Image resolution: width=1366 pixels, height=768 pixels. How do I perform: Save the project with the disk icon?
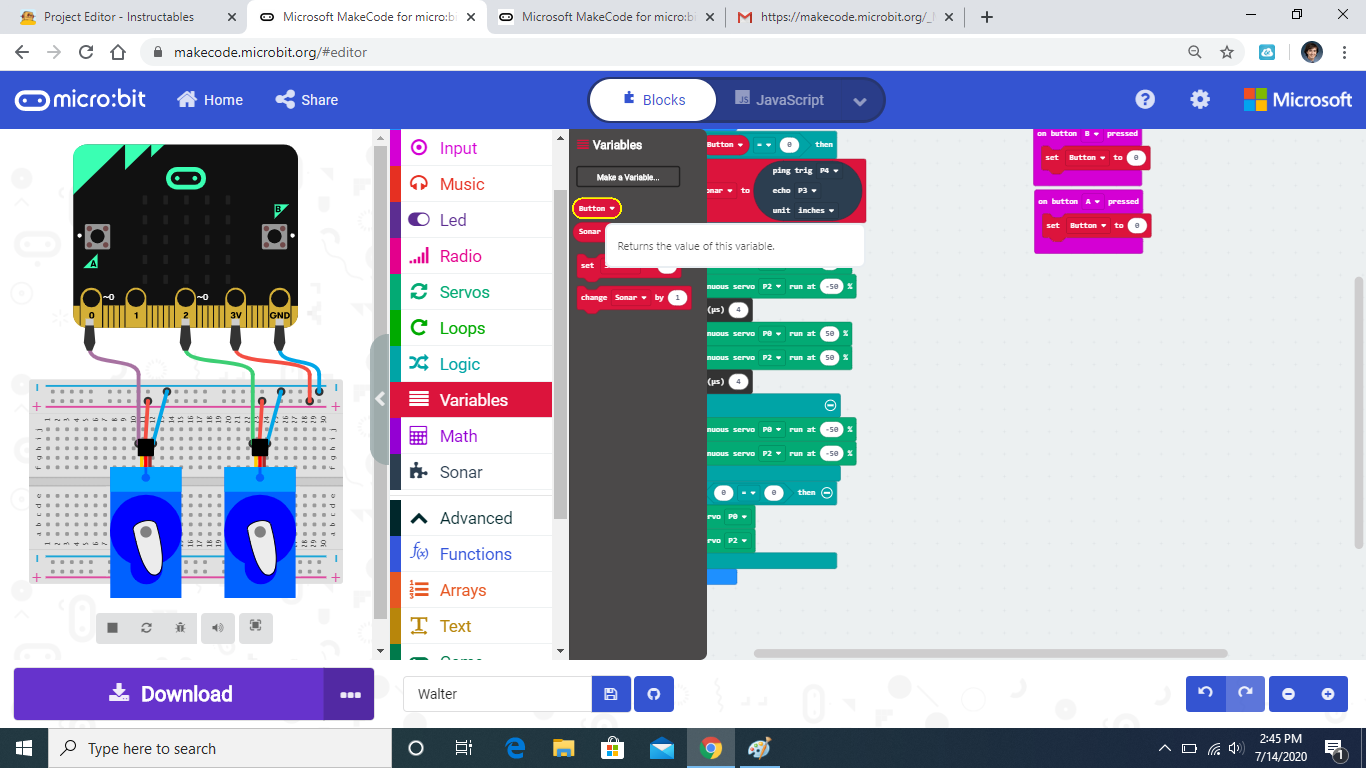(611, 694)
